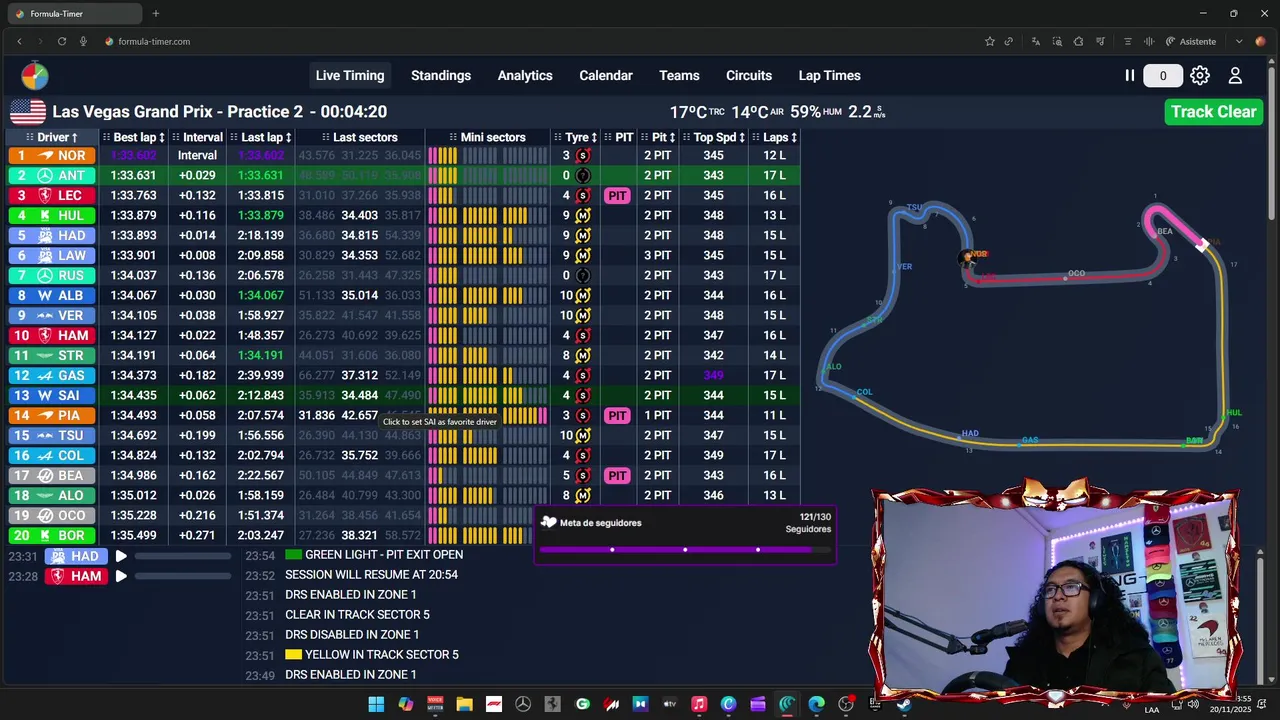Click the Last sectors column header
Image resolution: width=1280 pixels, height=720 pixels.
(360, 137)
